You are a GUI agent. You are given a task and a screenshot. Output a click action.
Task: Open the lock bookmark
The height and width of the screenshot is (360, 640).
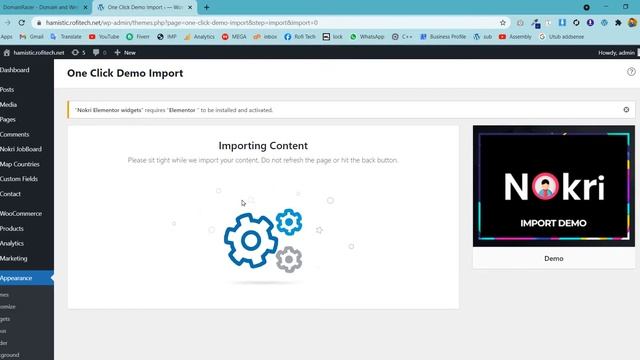(333, 37)
